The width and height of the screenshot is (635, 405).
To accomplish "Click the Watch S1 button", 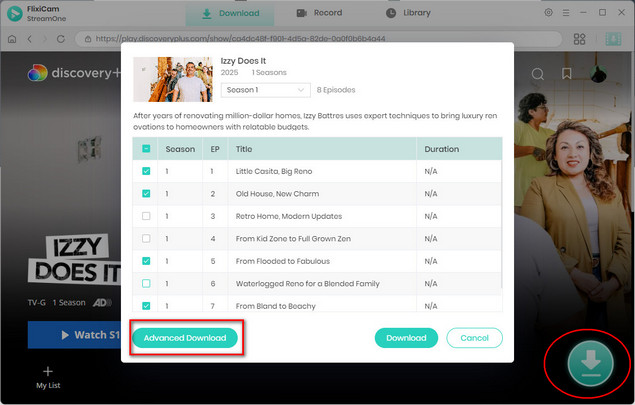I will point(75,335).
